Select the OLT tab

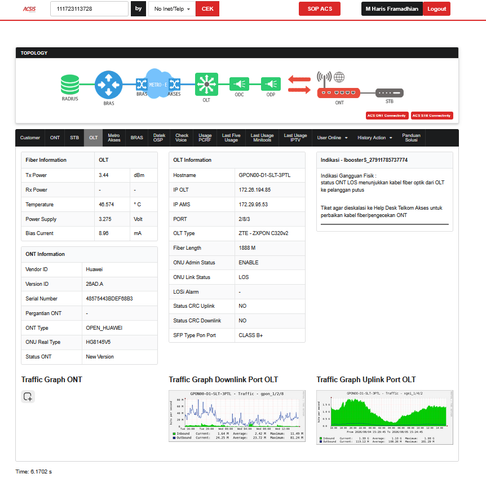[93, 138]
